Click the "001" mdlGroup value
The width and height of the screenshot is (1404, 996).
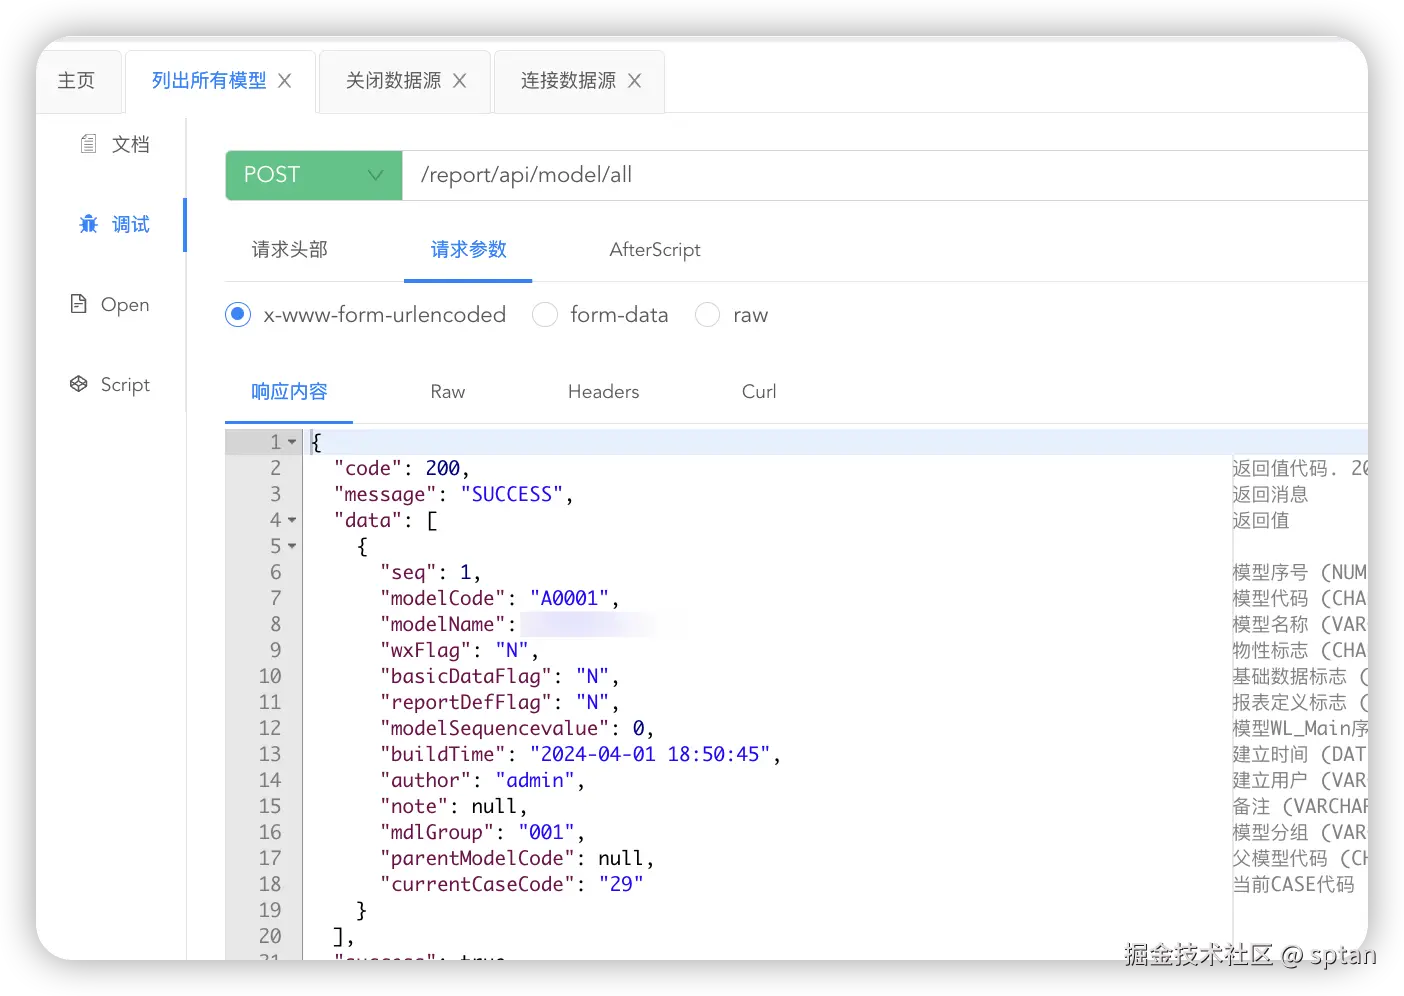[x=547, y=832]
